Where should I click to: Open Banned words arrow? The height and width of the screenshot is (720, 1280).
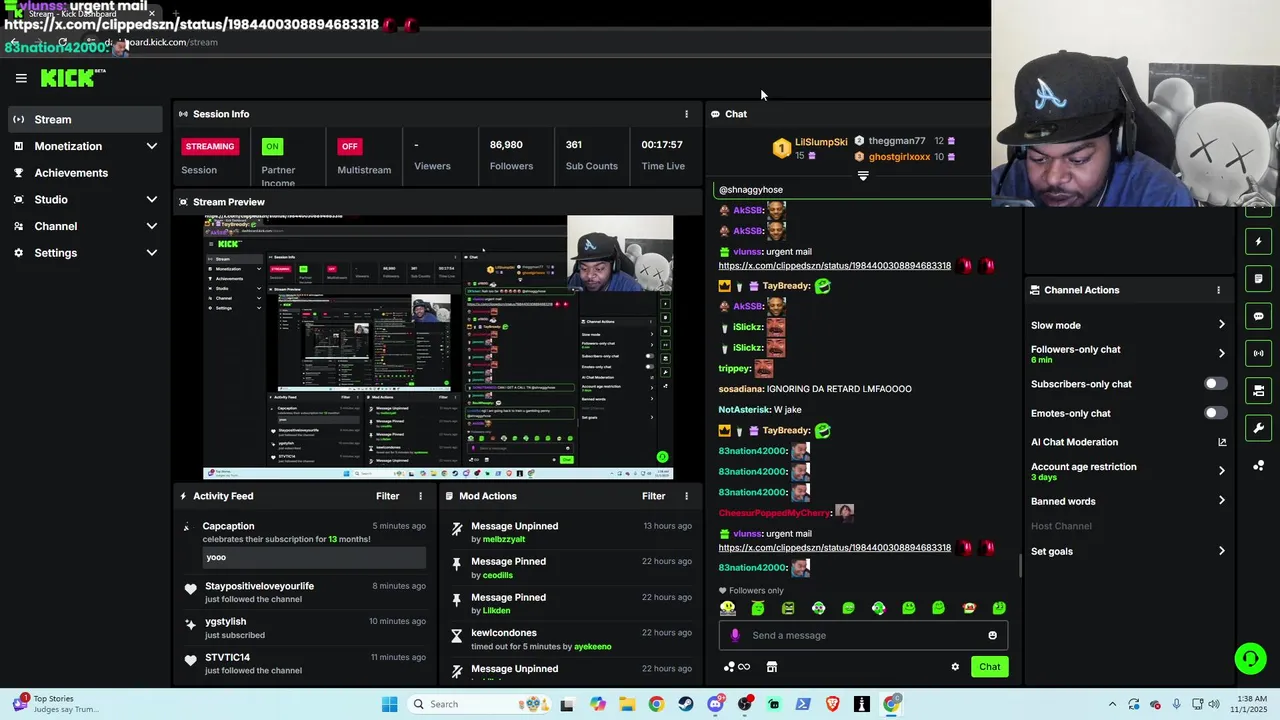tap(1221, 501)
